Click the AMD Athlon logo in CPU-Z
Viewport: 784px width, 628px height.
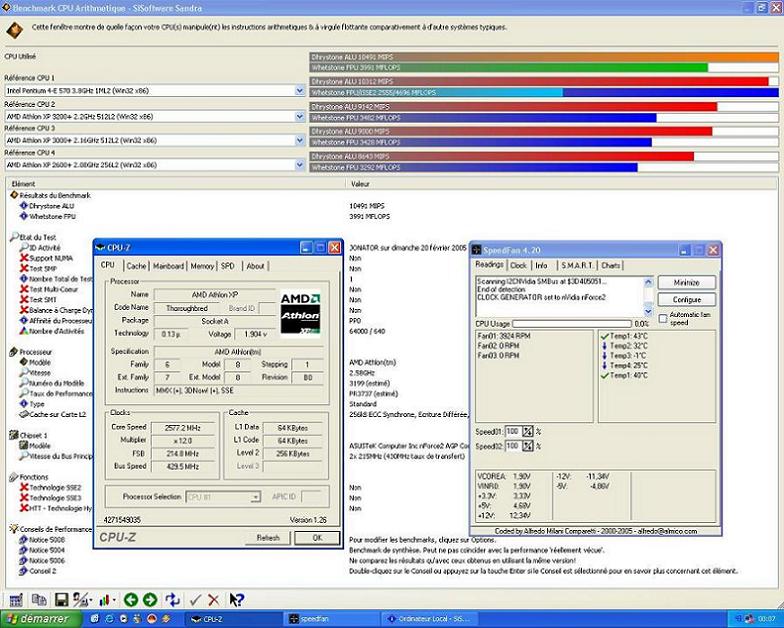(300, 313)
